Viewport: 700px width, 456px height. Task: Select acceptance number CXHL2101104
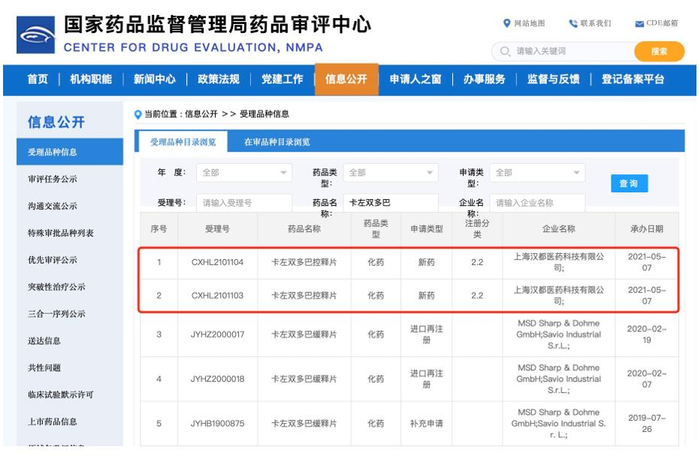[217, 263]
